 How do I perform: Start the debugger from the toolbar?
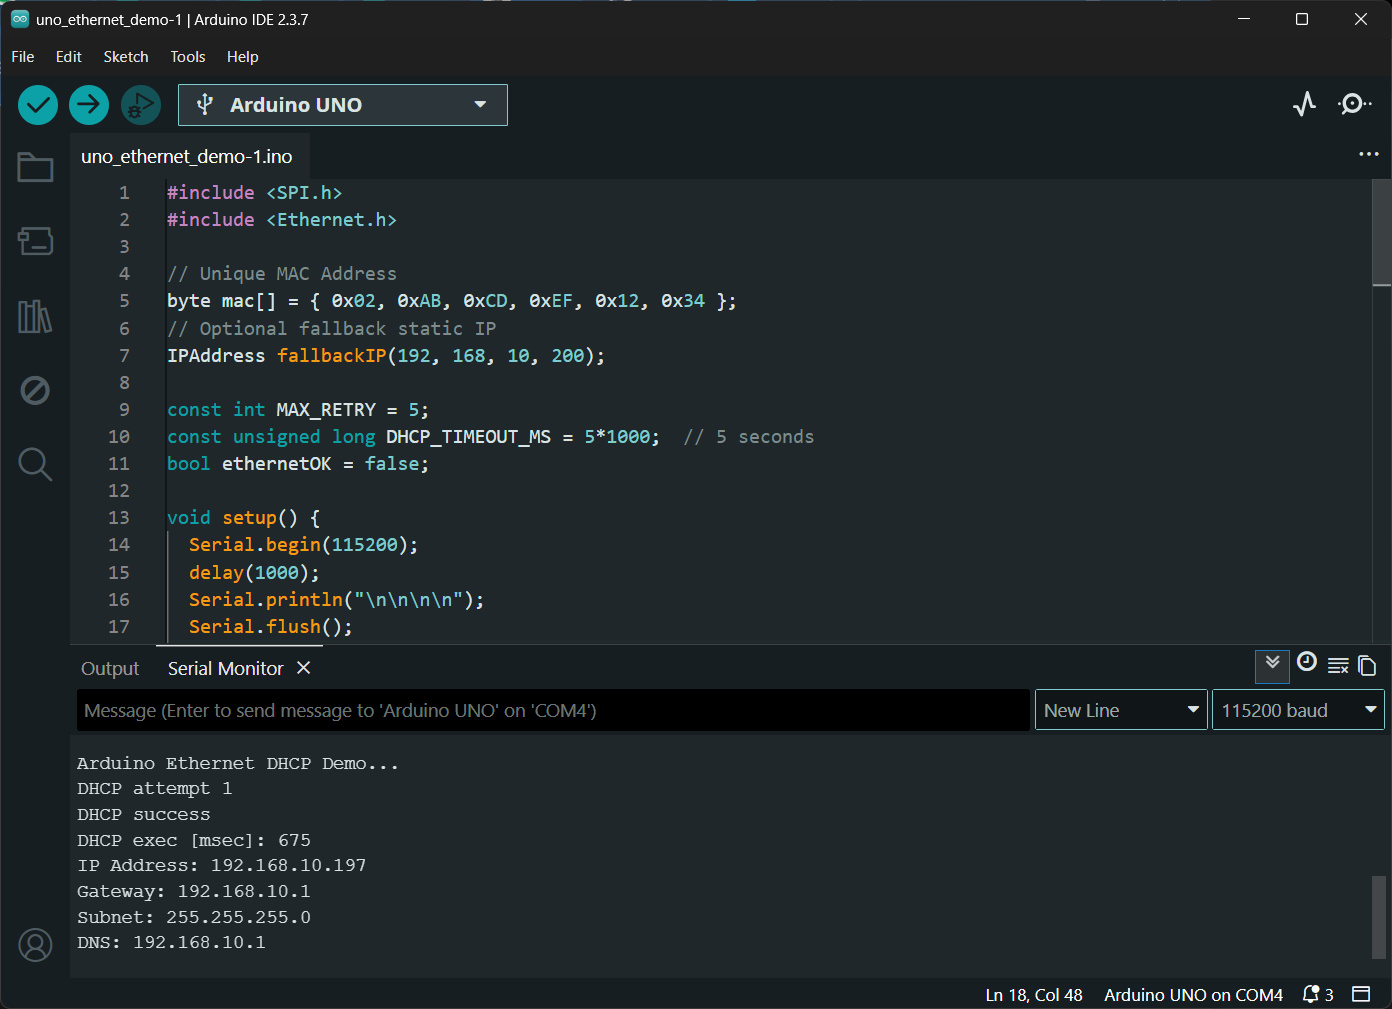(x=140, y=105)
